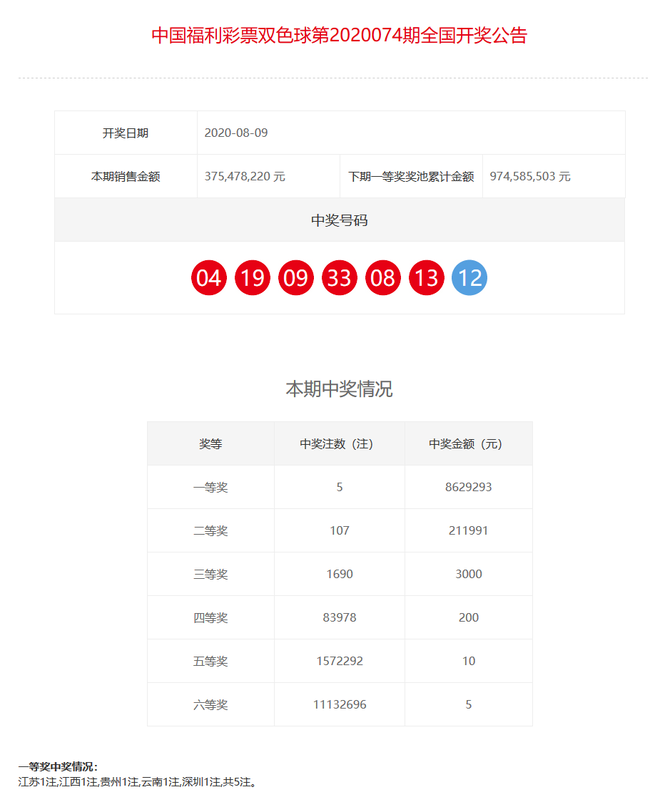Image resolution: width=650 pixels, height=802 pixels.
Task: Select sixth prize count 11132696
Action: (x=340, y=704)
